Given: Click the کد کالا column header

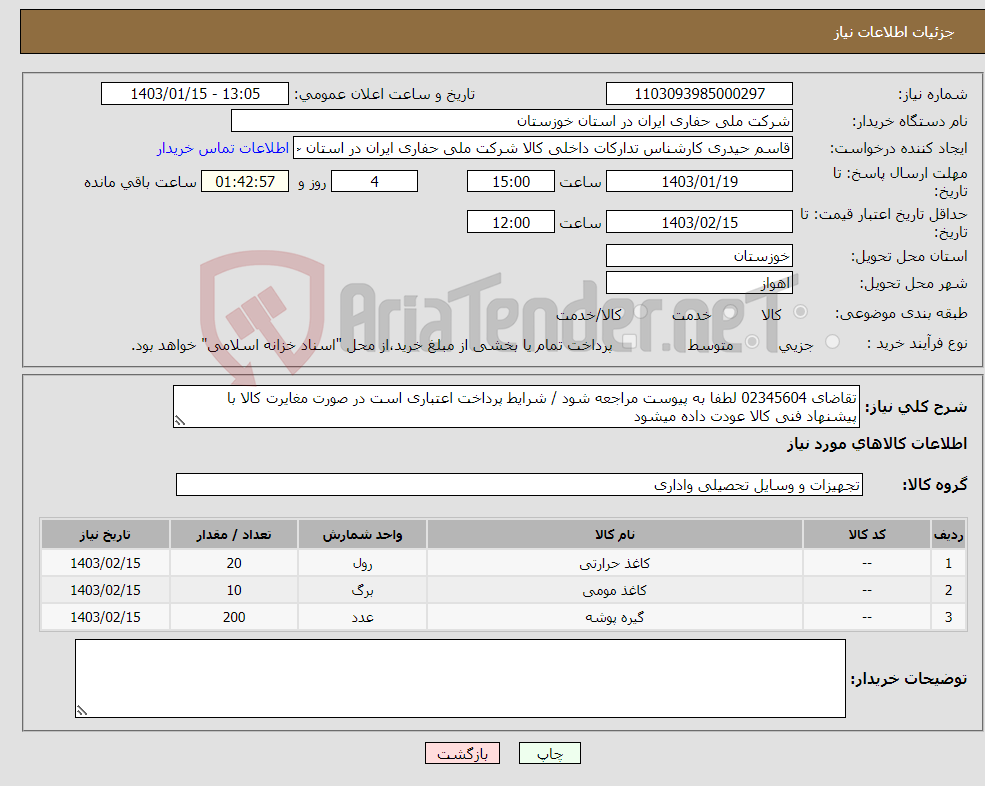Looking at the screenshot, I should 867,535.
